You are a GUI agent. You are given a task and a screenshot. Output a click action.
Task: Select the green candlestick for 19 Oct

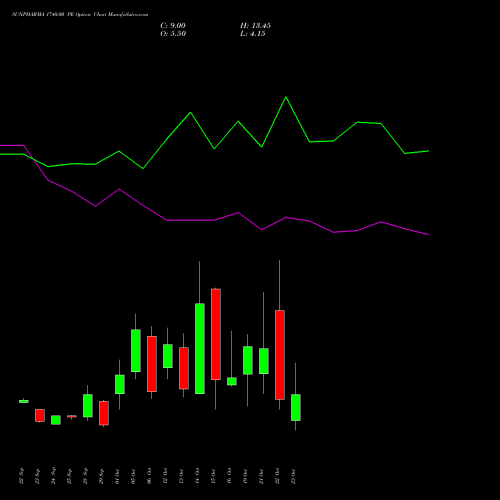point(248,360)
